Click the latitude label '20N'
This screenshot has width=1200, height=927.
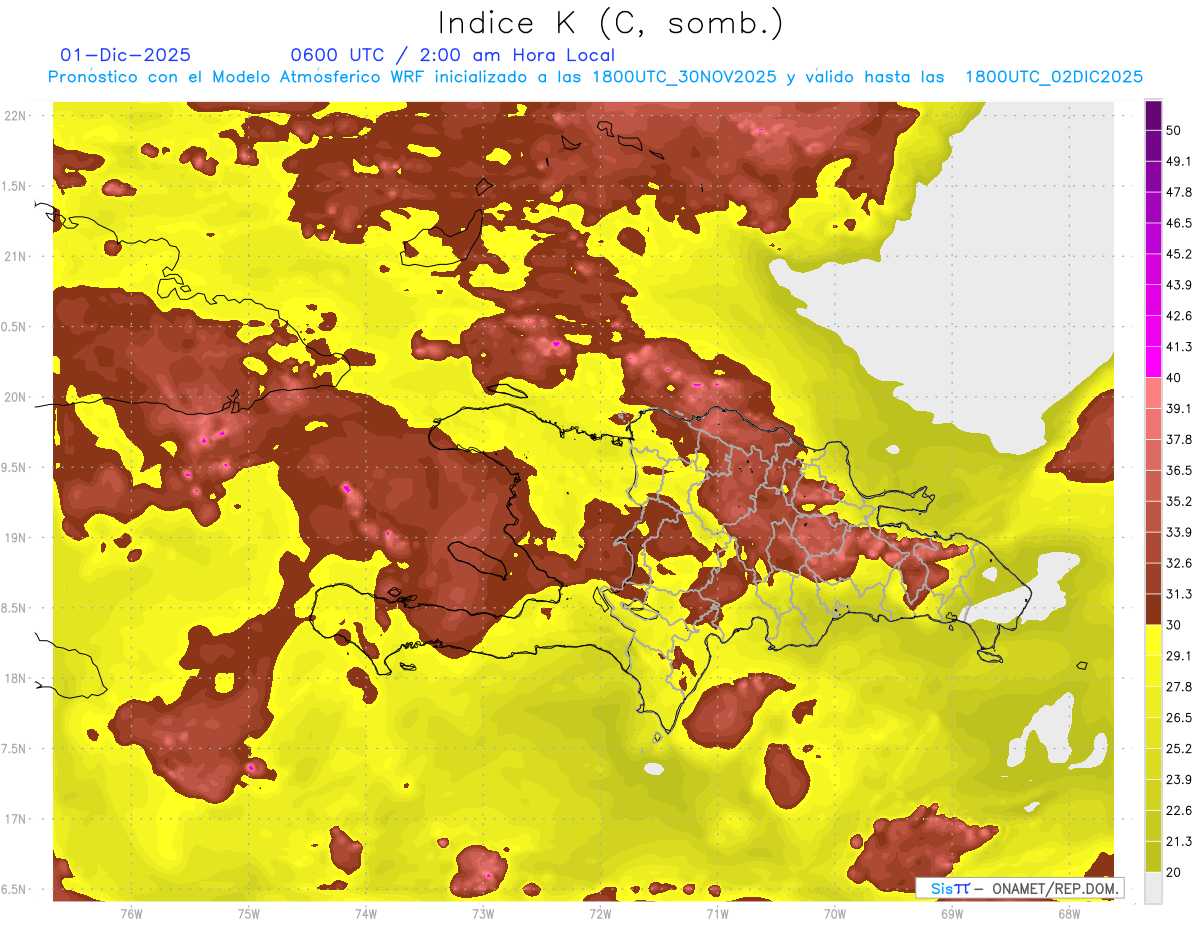point(16,397)
